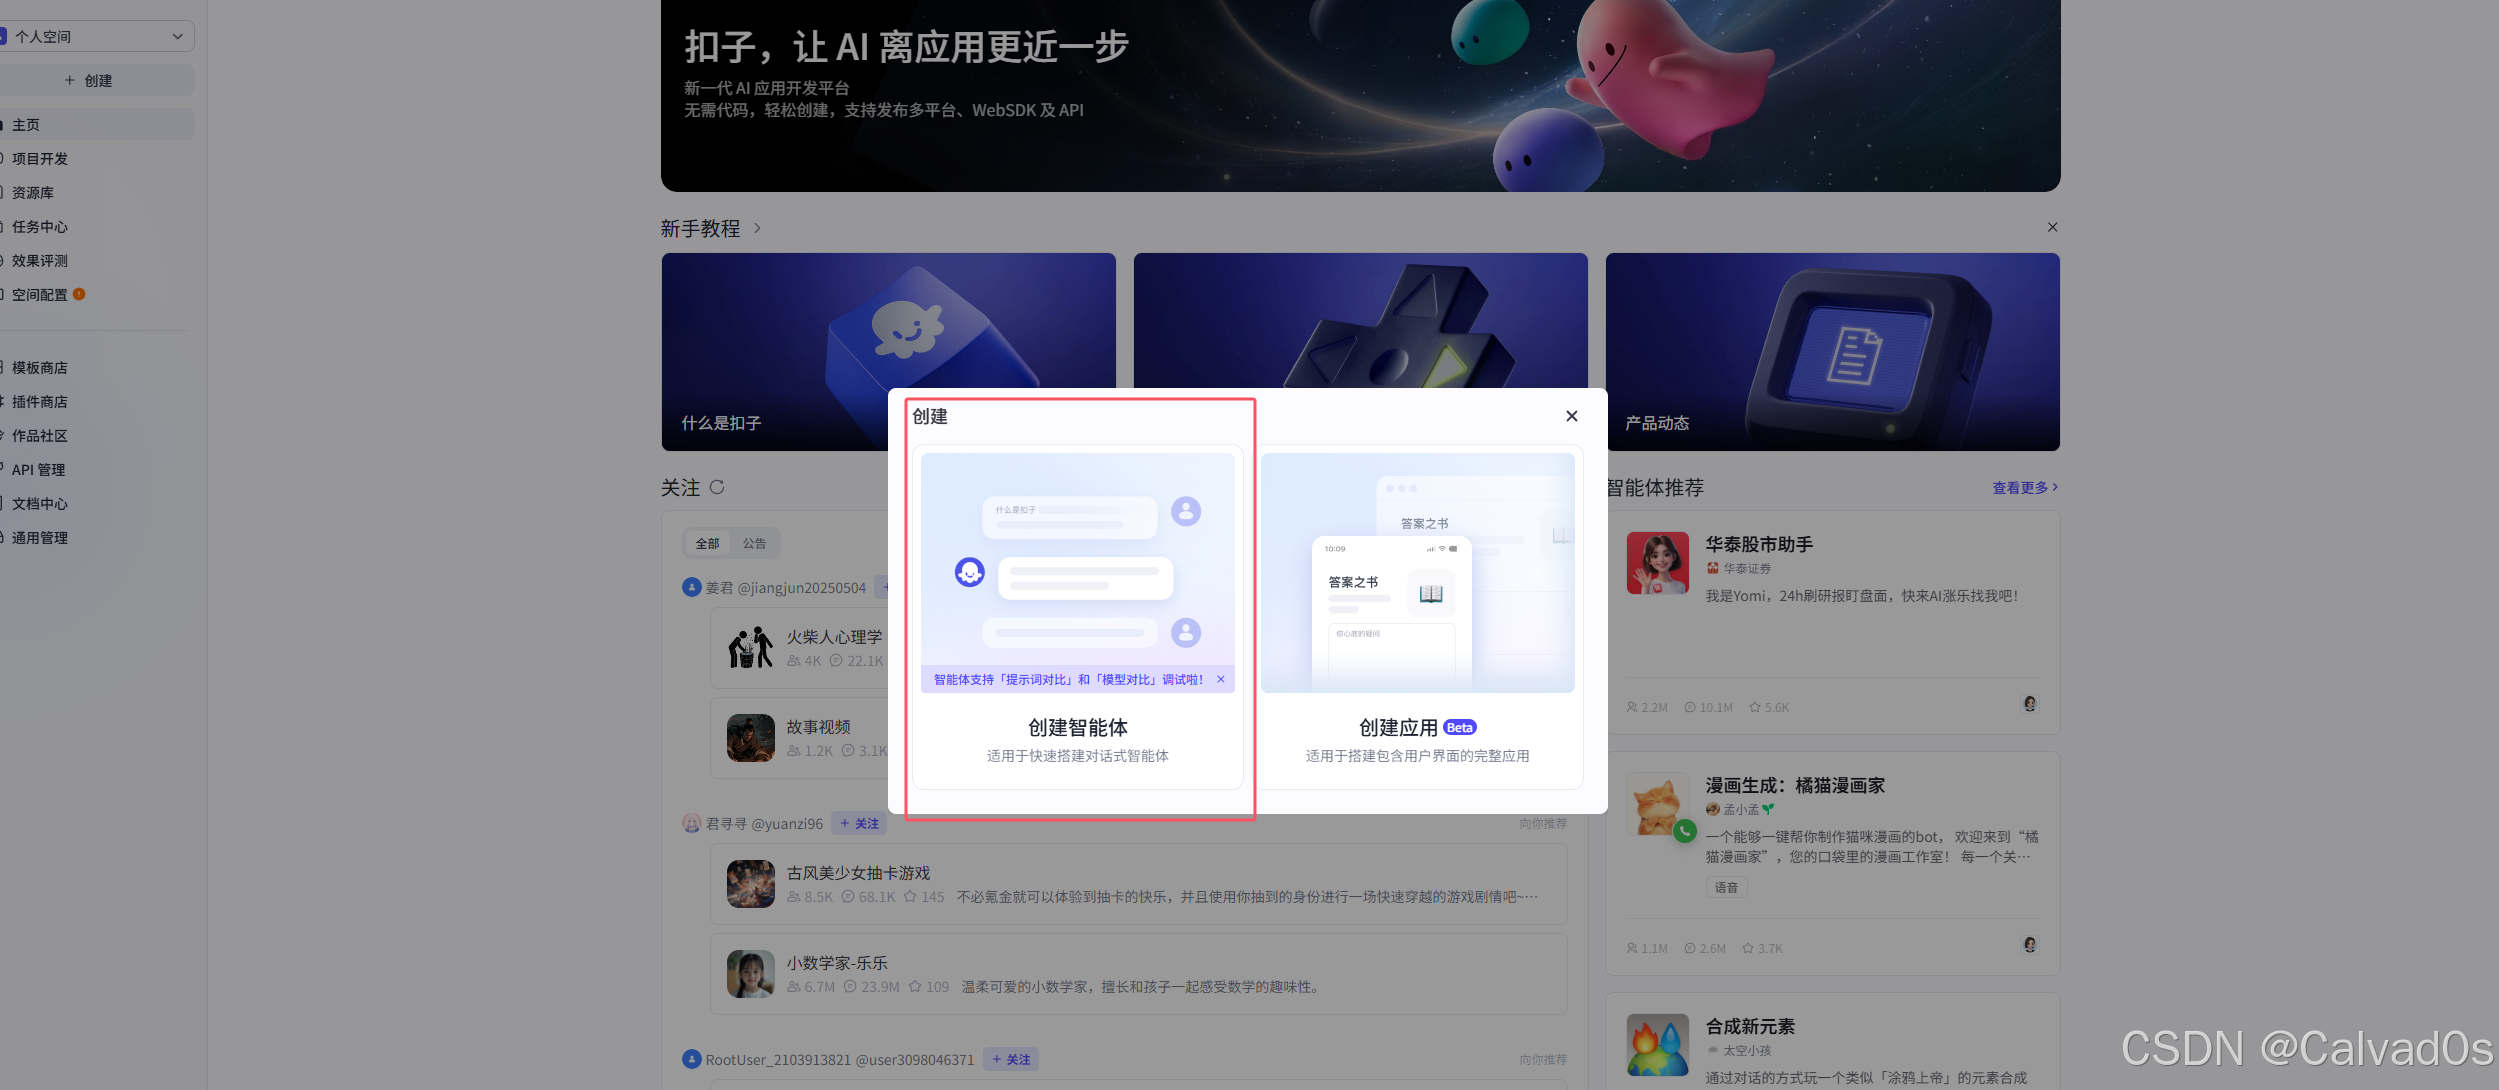
Task: Close the 创建 dialog with X
Action: [1571, 416]
